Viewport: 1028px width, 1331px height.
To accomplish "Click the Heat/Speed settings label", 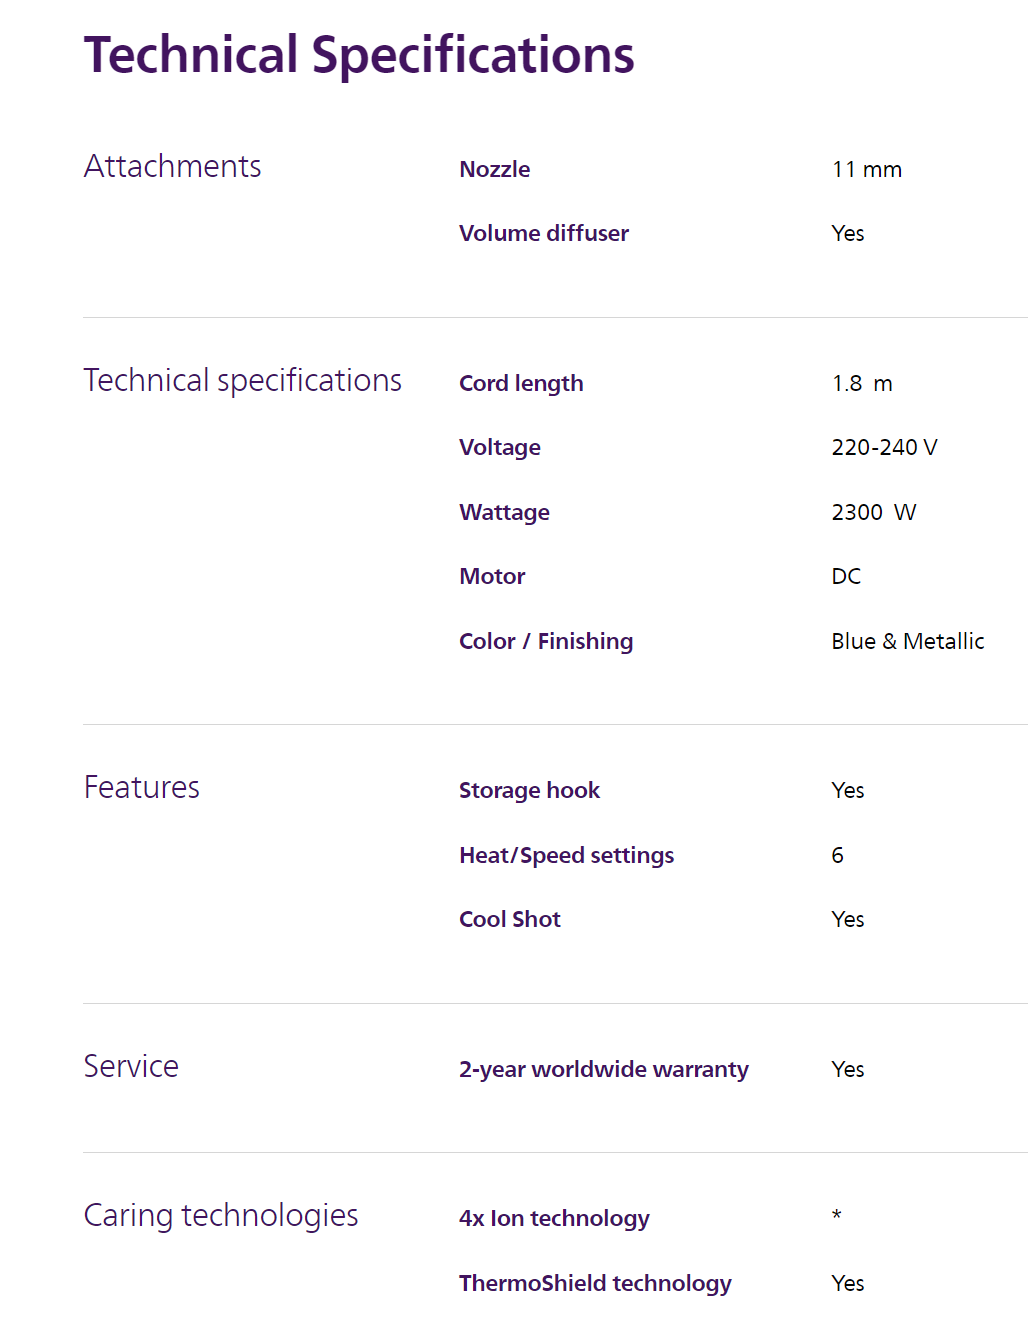I will (x=566, y=855).
